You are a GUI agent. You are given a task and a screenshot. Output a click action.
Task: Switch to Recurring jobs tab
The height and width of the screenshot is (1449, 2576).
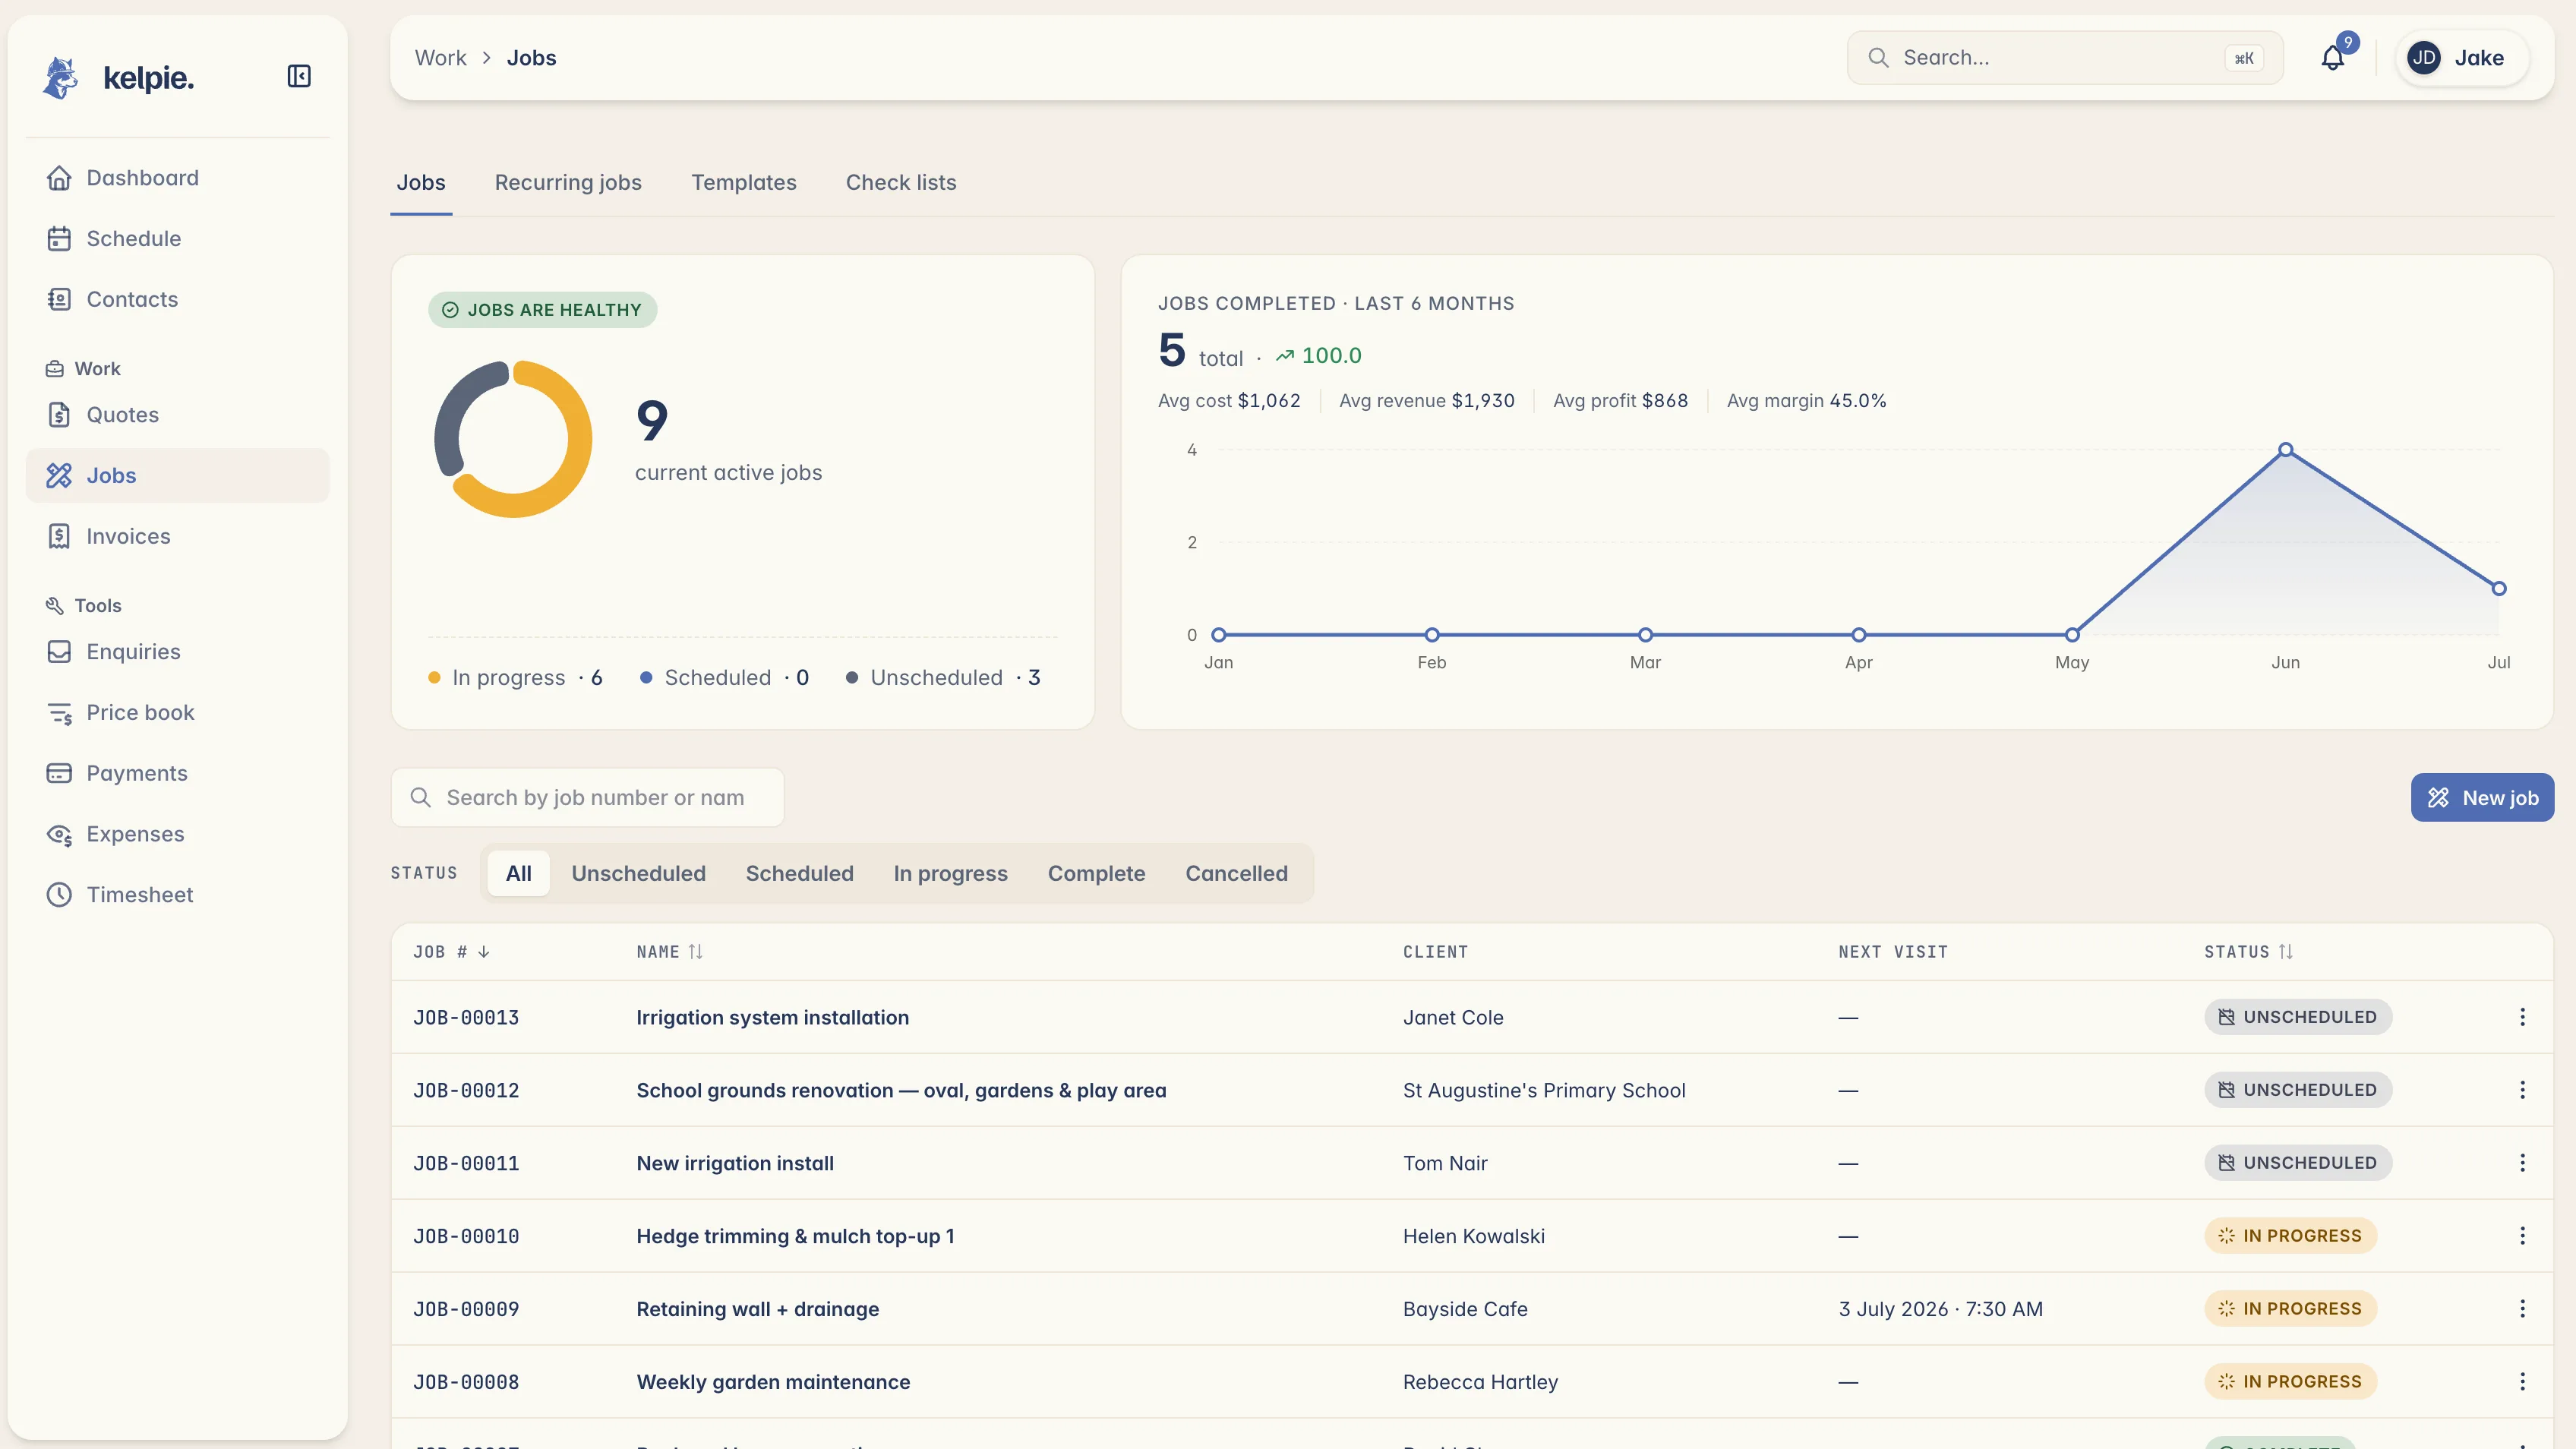tap(568, 182)
